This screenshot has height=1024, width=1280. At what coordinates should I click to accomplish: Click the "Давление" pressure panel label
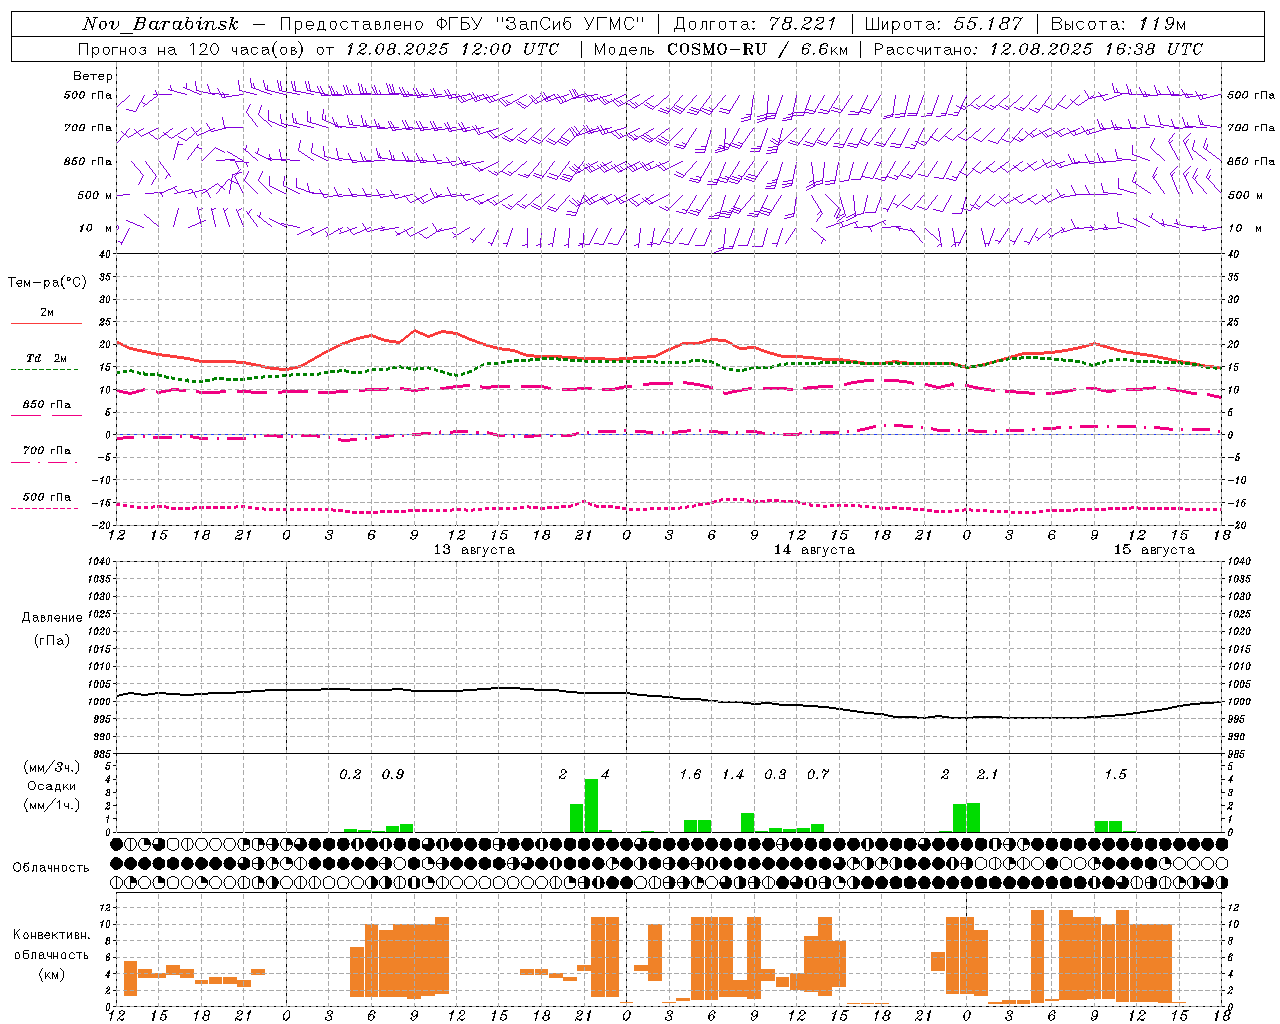coord(52,618)
